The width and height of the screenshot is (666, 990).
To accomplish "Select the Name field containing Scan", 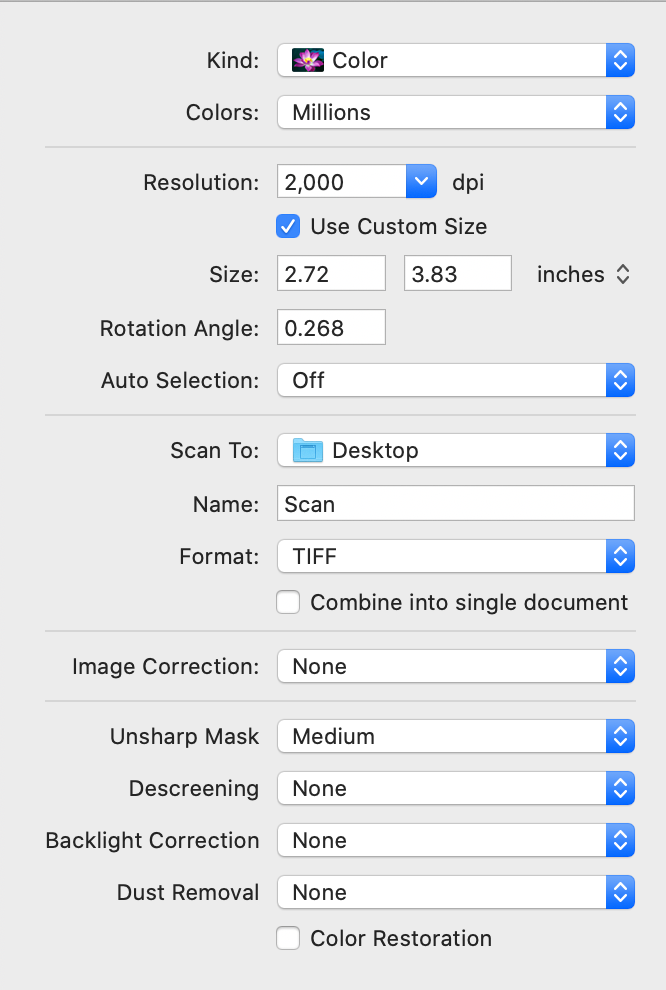I will pos(455,503).
